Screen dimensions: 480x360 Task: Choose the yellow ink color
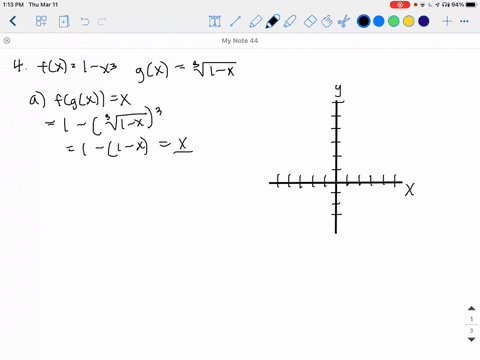tap(409, 21)
